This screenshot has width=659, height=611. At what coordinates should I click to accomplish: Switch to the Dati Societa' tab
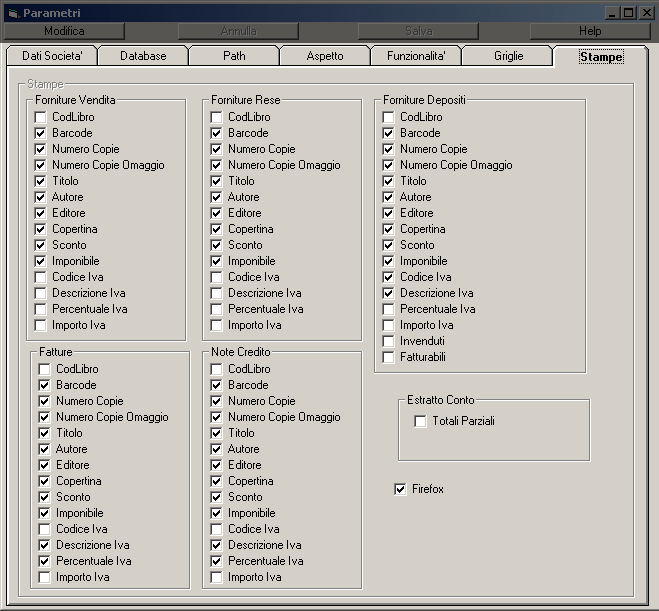pos(52,56)
